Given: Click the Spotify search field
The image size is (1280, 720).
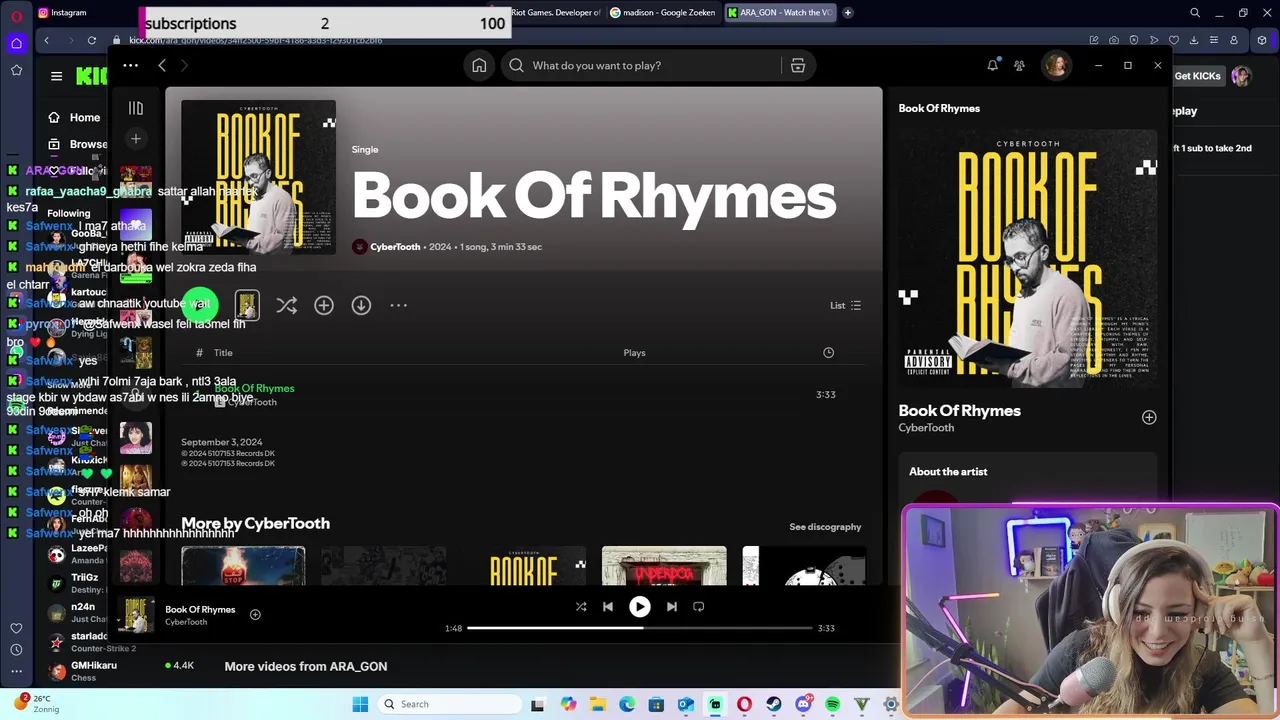Looking at the screenshot, I should tap(656, 66).
